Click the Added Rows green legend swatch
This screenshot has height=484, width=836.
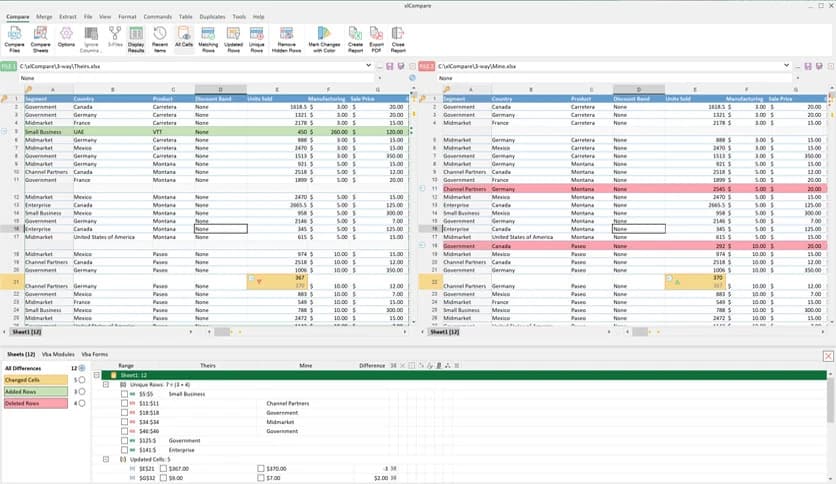36,392
